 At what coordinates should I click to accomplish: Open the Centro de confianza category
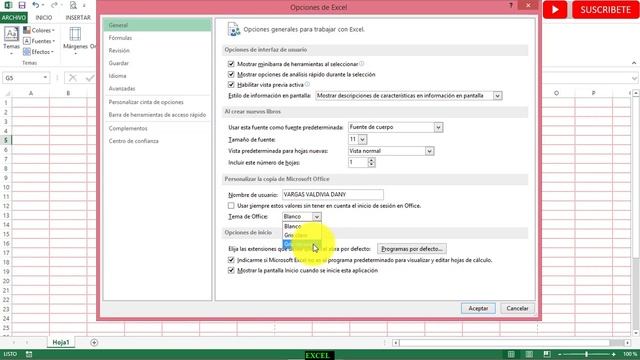point(157,141)
